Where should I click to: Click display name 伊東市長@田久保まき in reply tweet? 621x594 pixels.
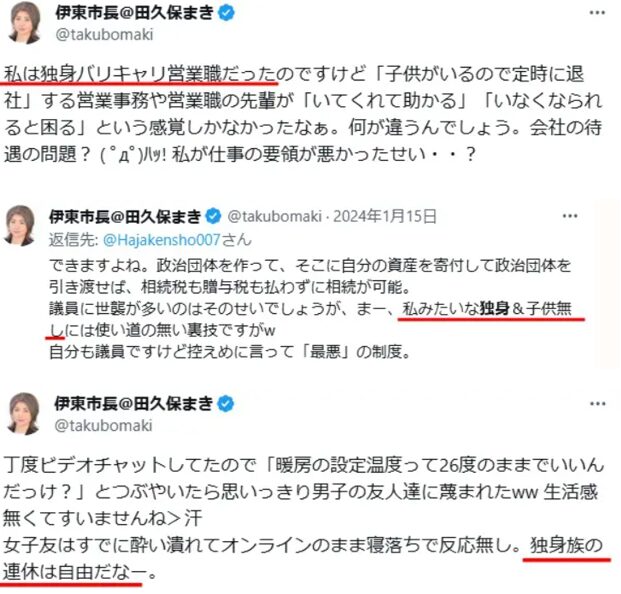tap(126, 216)
